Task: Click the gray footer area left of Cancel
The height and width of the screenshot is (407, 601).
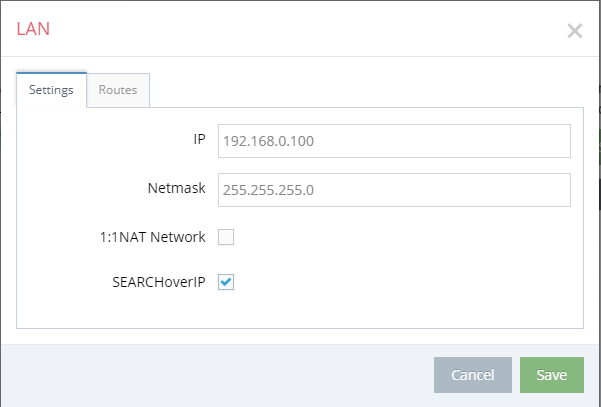Action: (217, 375)
